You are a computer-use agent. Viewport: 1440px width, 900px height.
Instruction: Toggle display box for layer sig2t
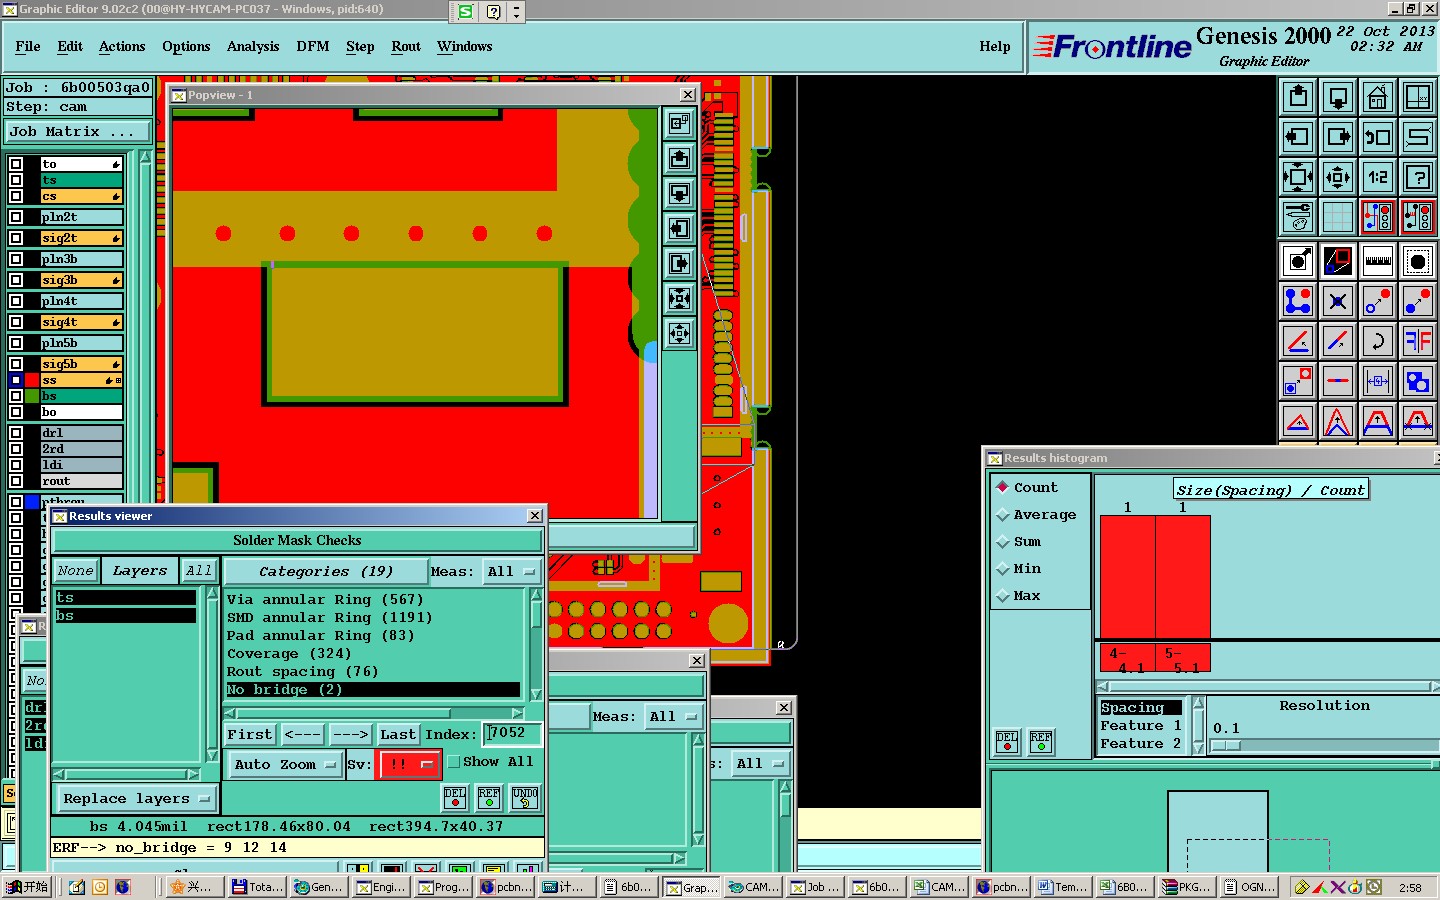pos(16,238)
